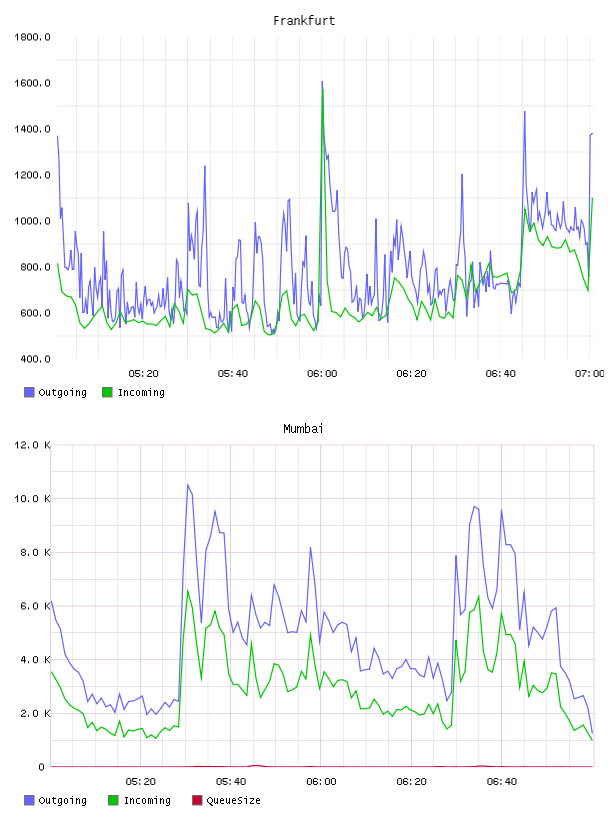608x816 pixels.
Task: Click 05:40 on Frankfurt time axis
Action: click(233, 374)
